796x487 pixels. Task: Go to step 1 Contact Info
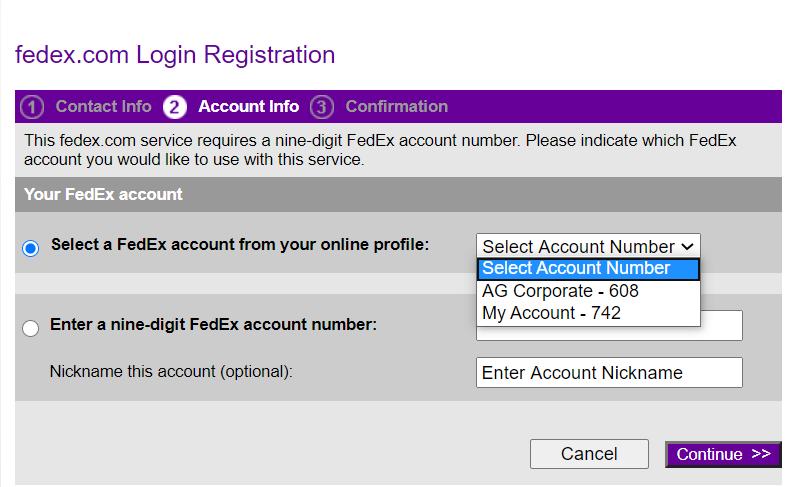pyautogui.click(x=104, y=107)
